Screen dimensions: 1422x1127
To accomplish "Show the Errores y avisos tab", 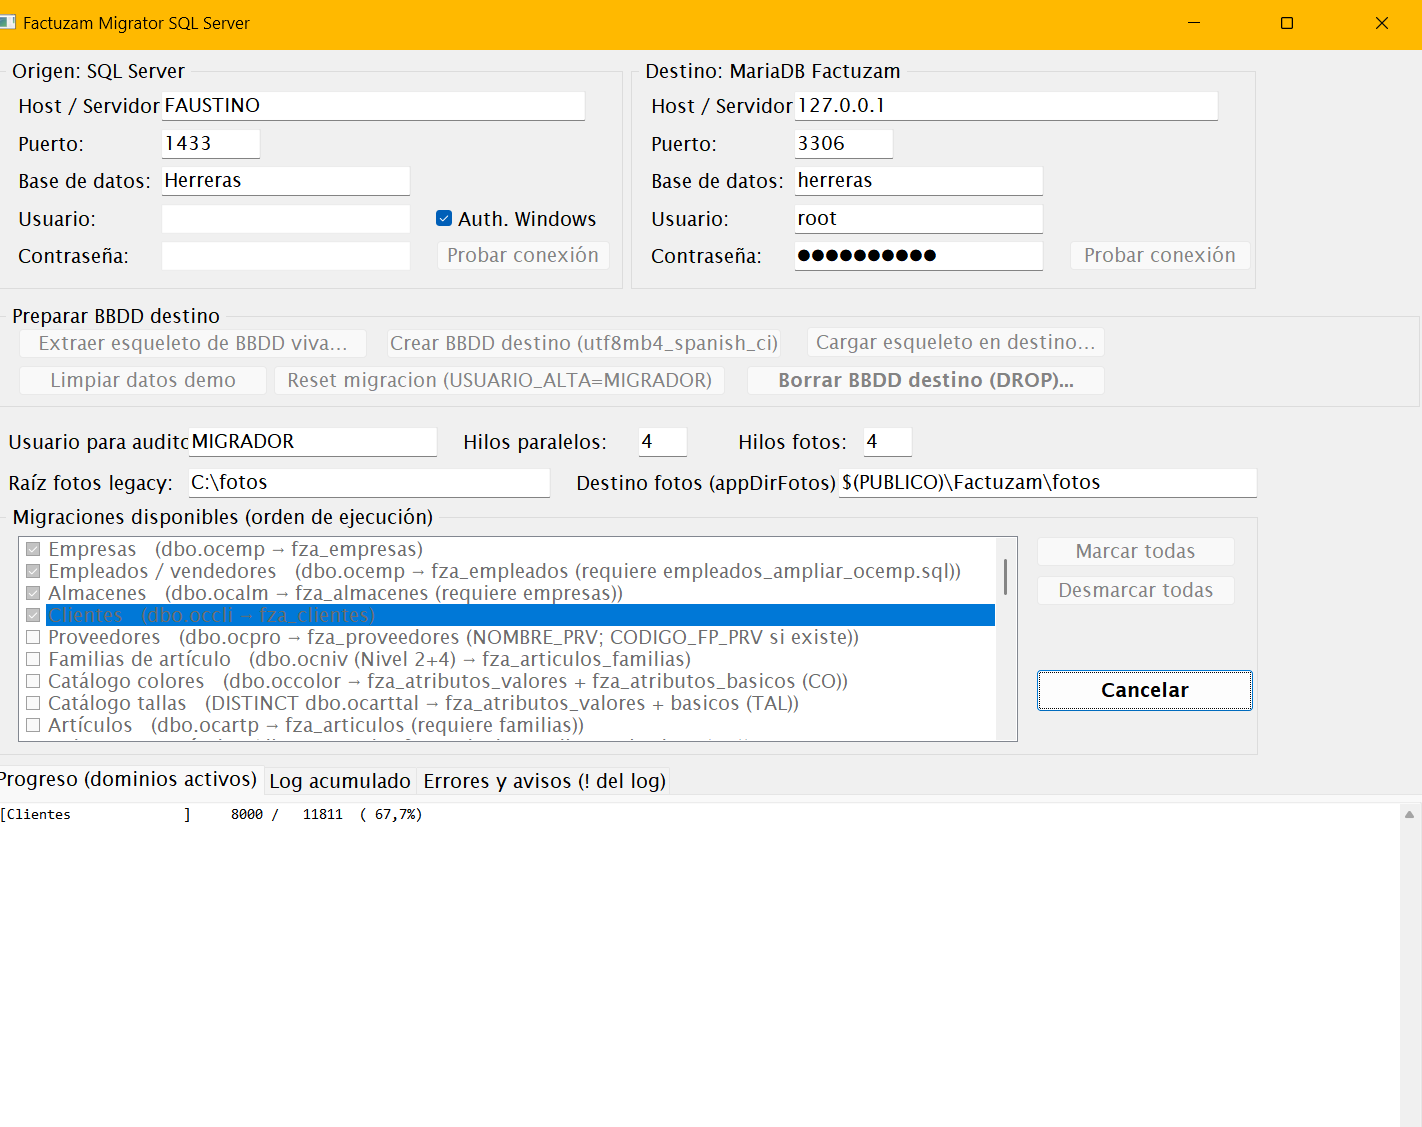I will tap(544, 781).
